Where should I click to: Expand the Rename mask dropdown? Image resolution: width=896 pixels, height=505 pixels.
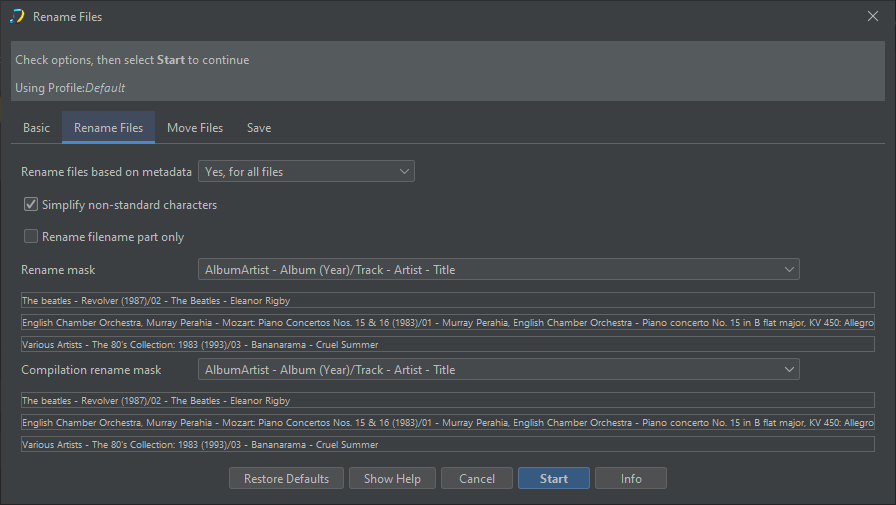click(x=498, y=270)
